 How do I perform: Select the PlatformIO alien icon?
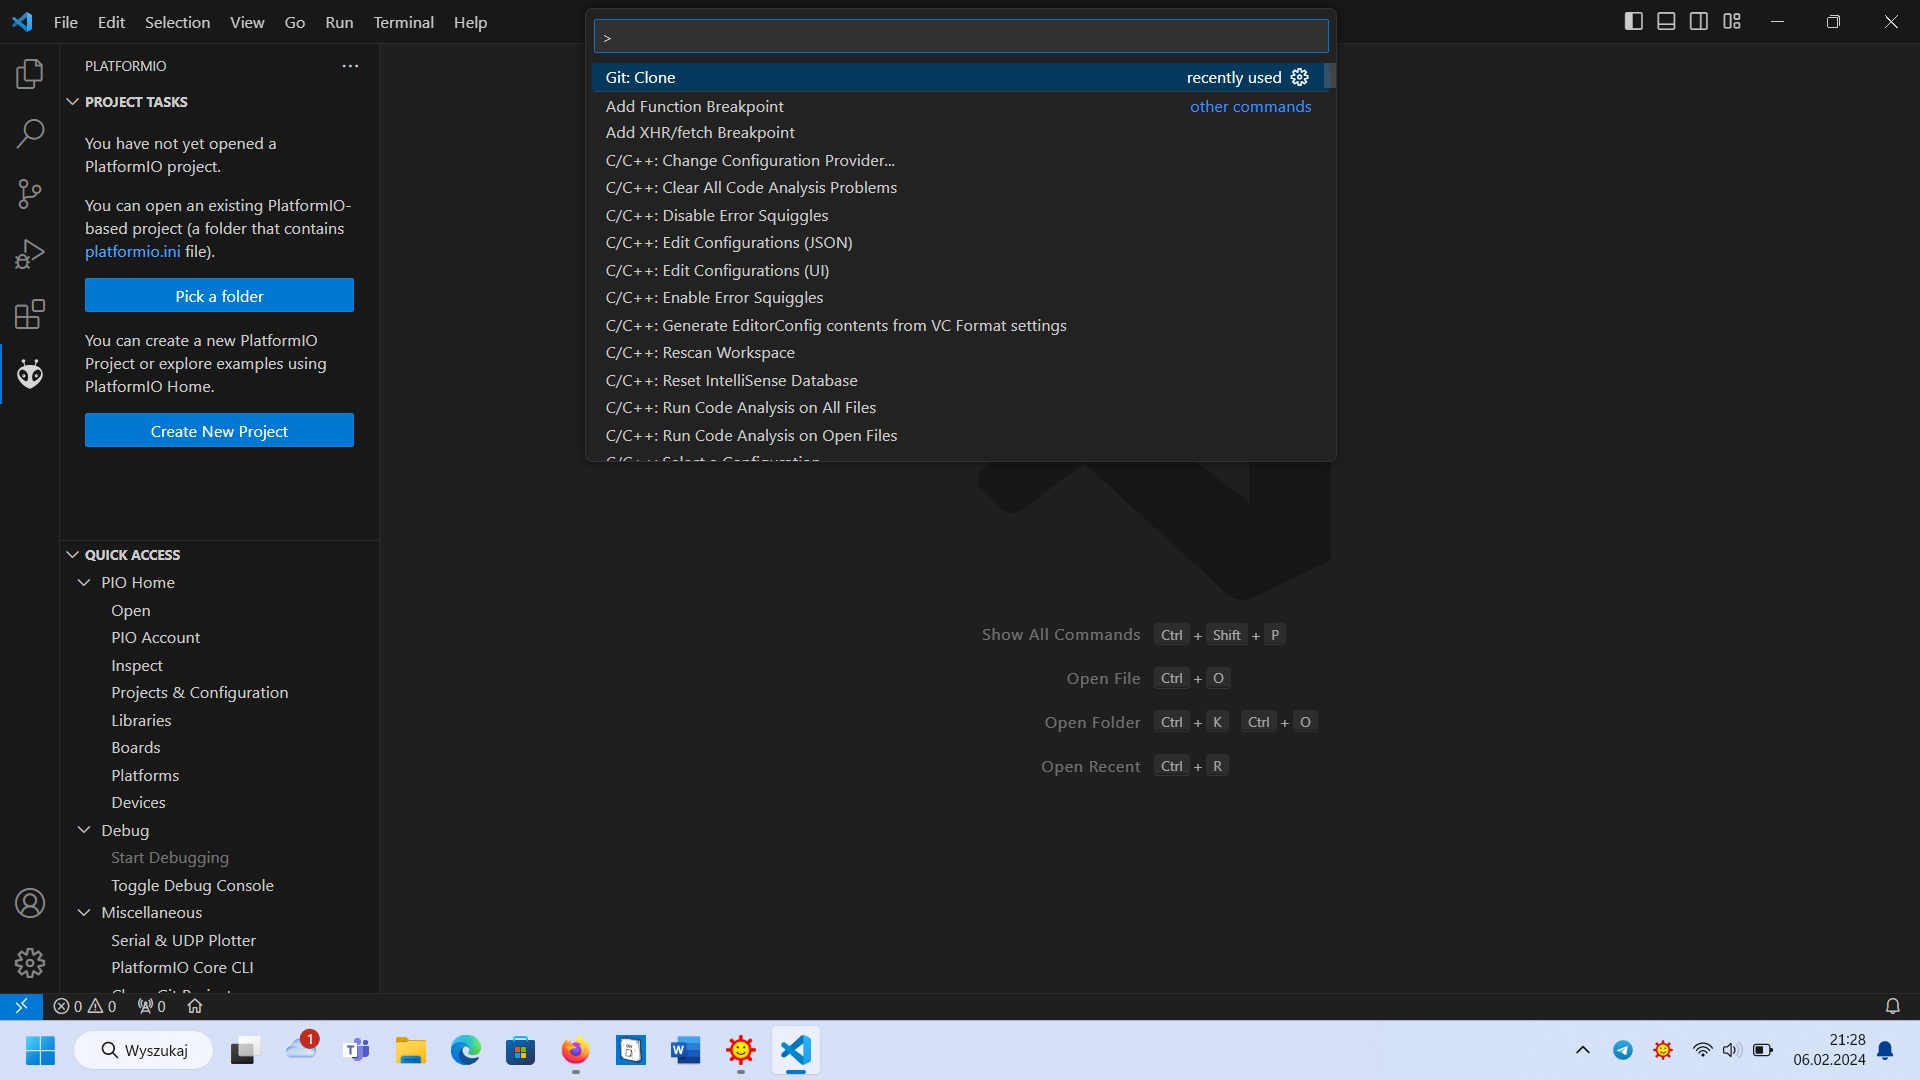coord(30,374)
